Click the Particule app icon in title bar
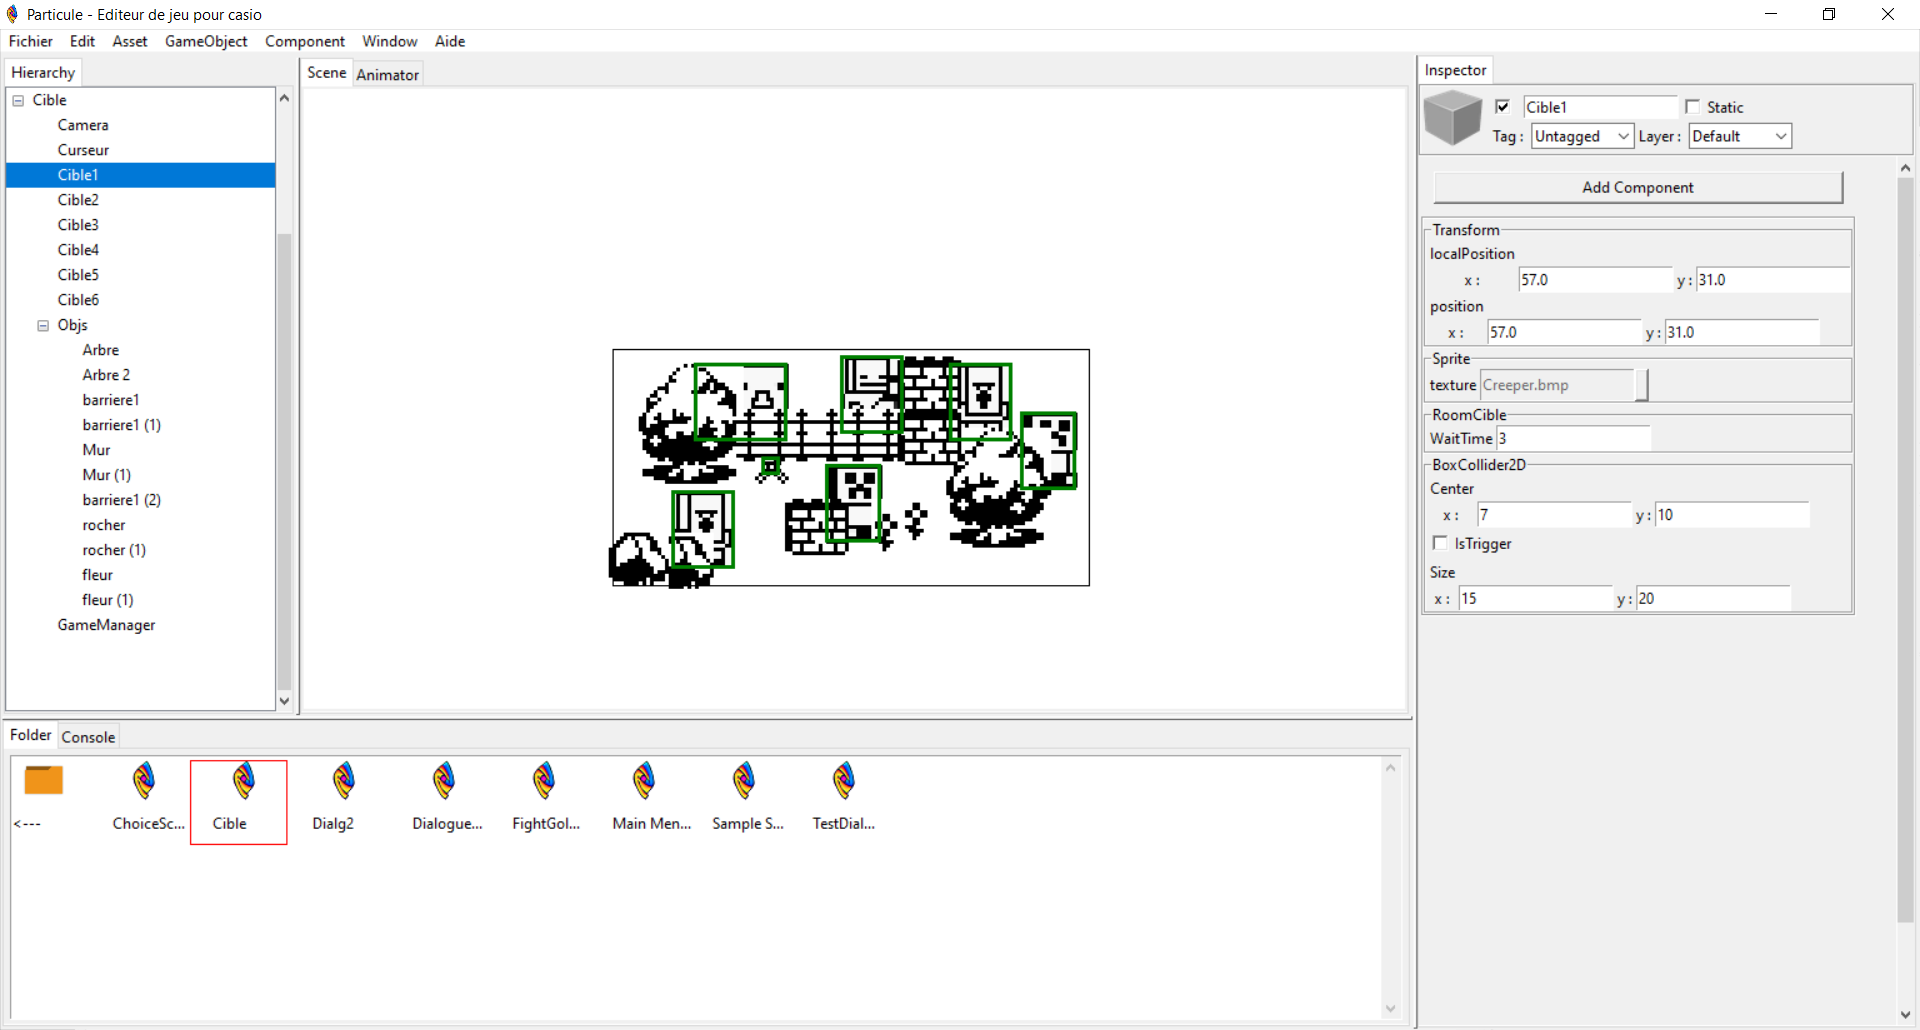Screen dimensions: 1920x1030 (x=12, y=14)
